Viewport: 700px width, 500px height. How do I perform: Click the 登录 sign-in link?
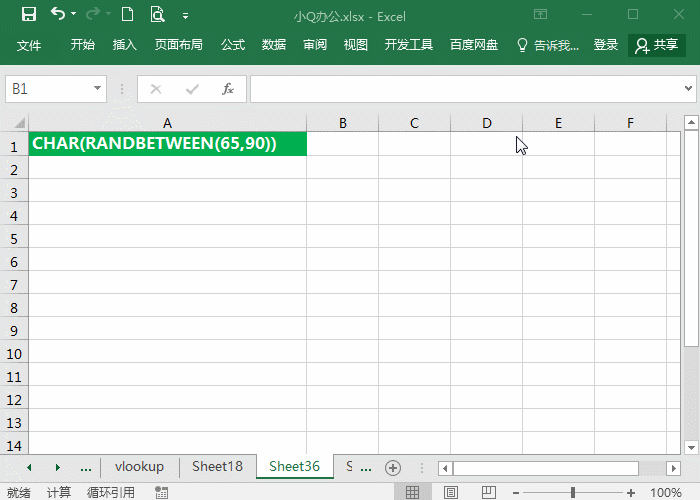606,45
